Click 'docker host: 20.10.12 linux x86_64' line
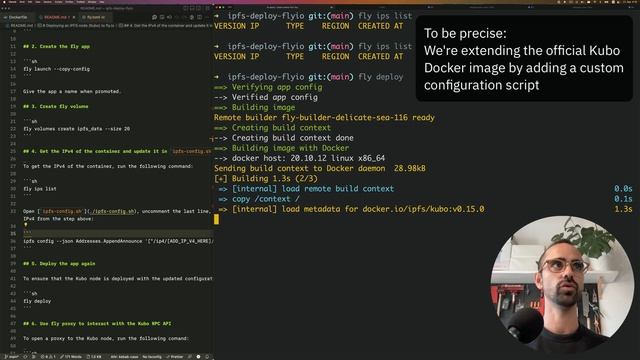Screen dimensions: 640x360 click(x=299, y=158)
